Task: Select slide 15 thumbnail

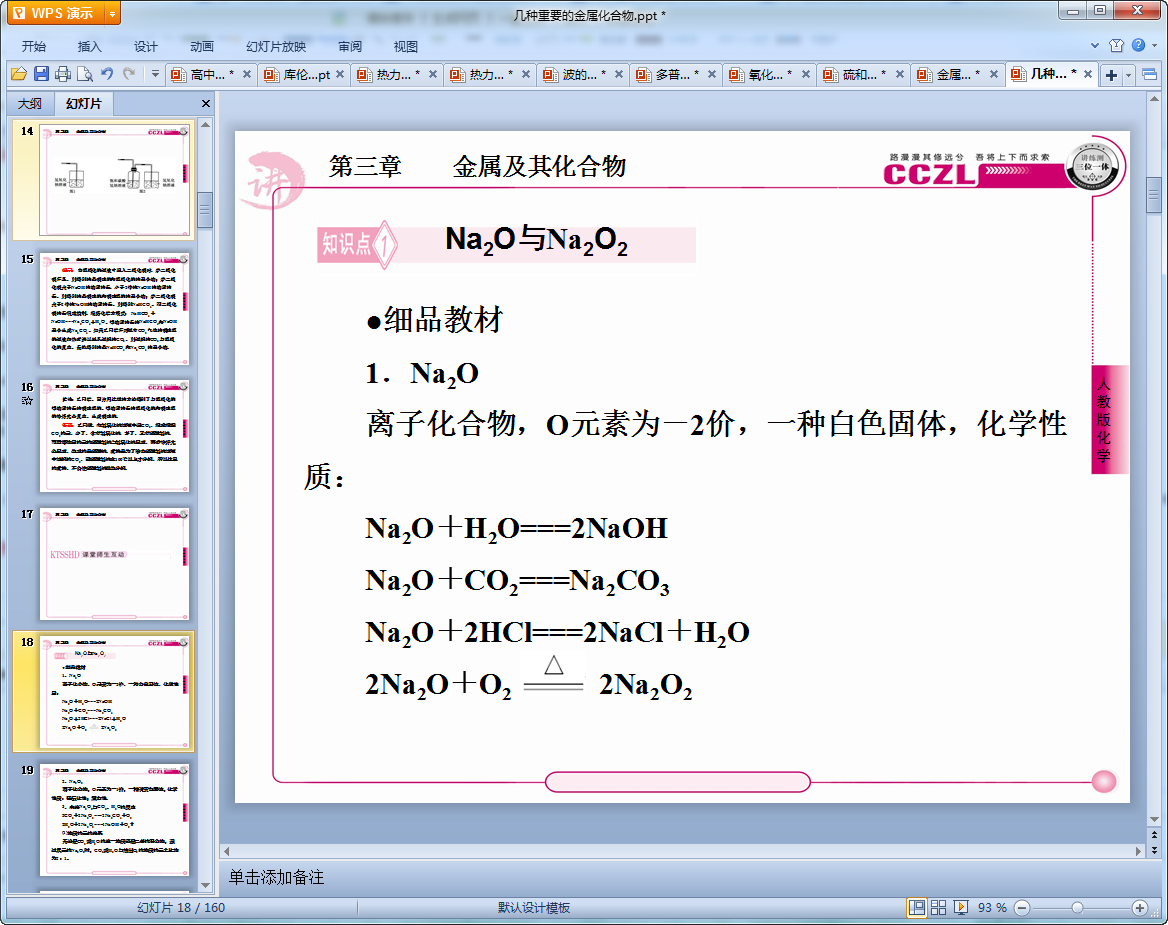Action: 114,308
